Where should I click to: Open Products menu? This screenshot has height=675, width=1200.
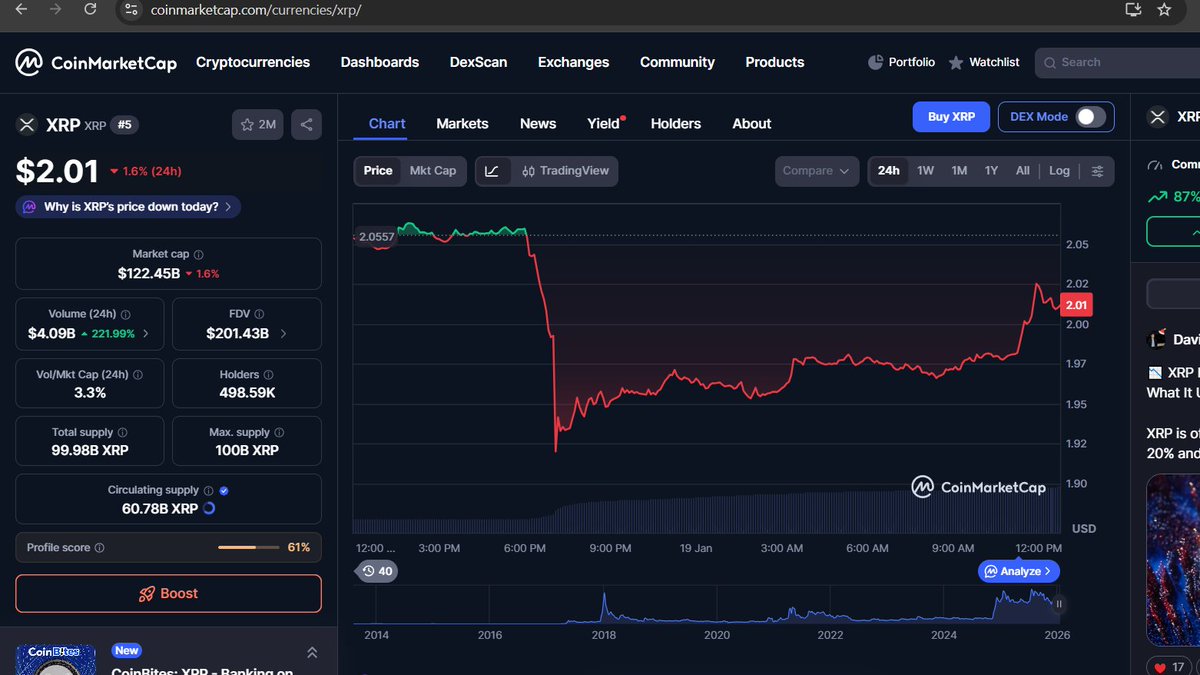point(775,62)
